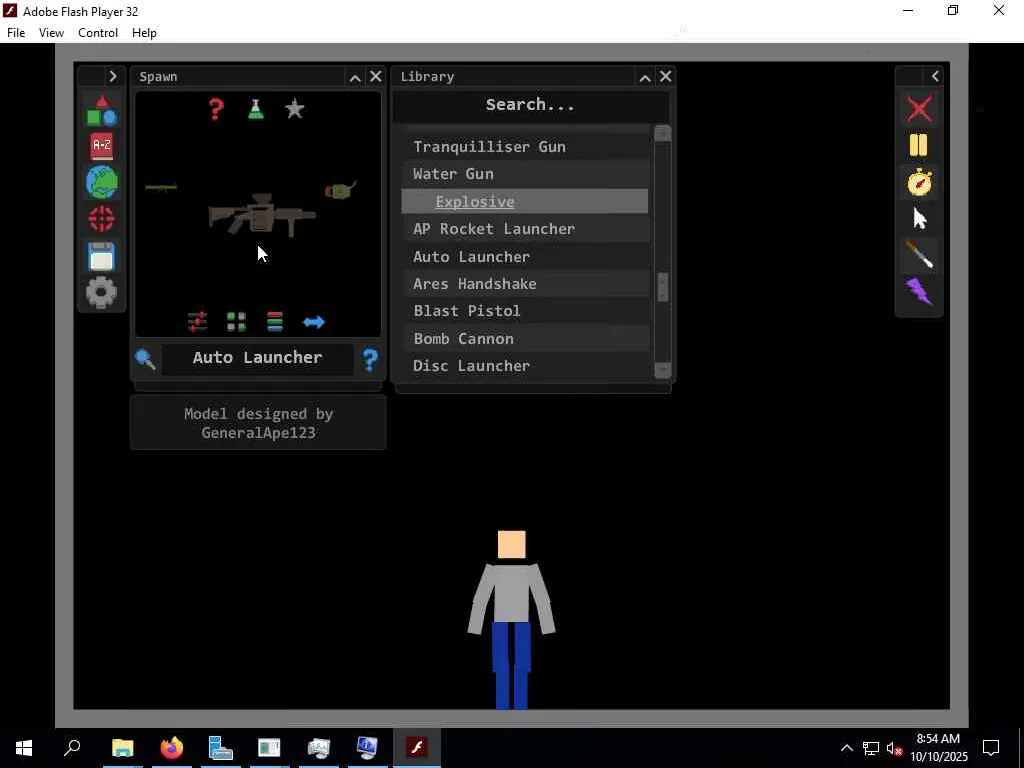Screen dimensions: 1024x768
Task: Open the notification center icon
Action: click(991, 748)
